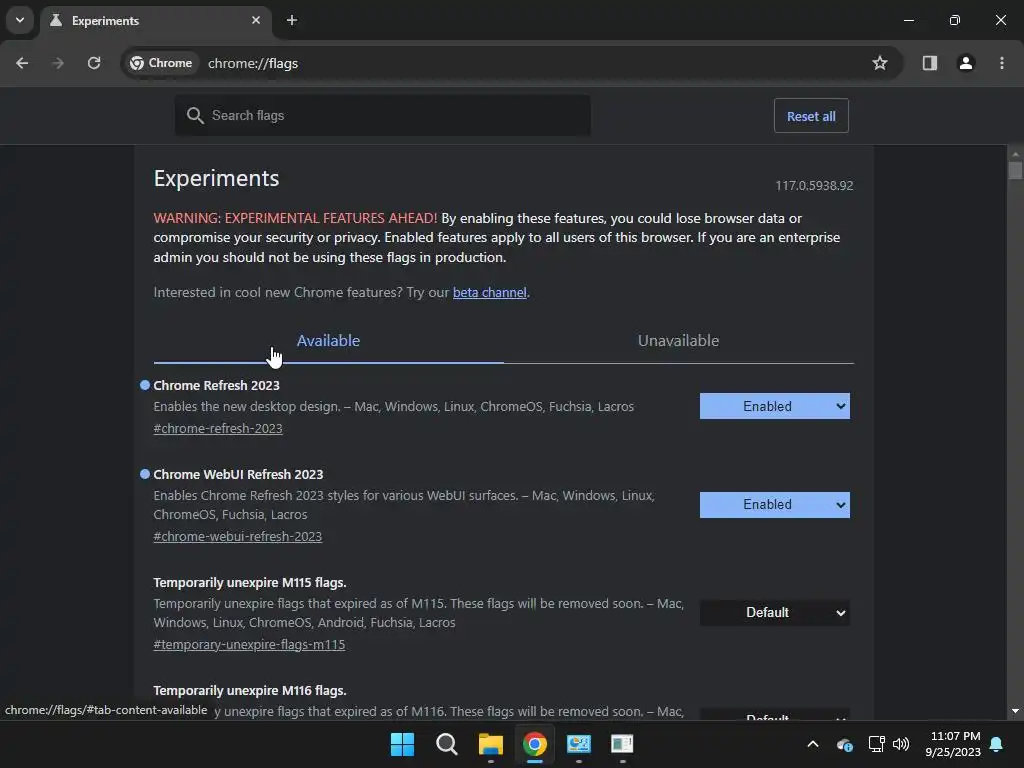Click the Chrome Refresh 2023 flag title

point(216,385)
